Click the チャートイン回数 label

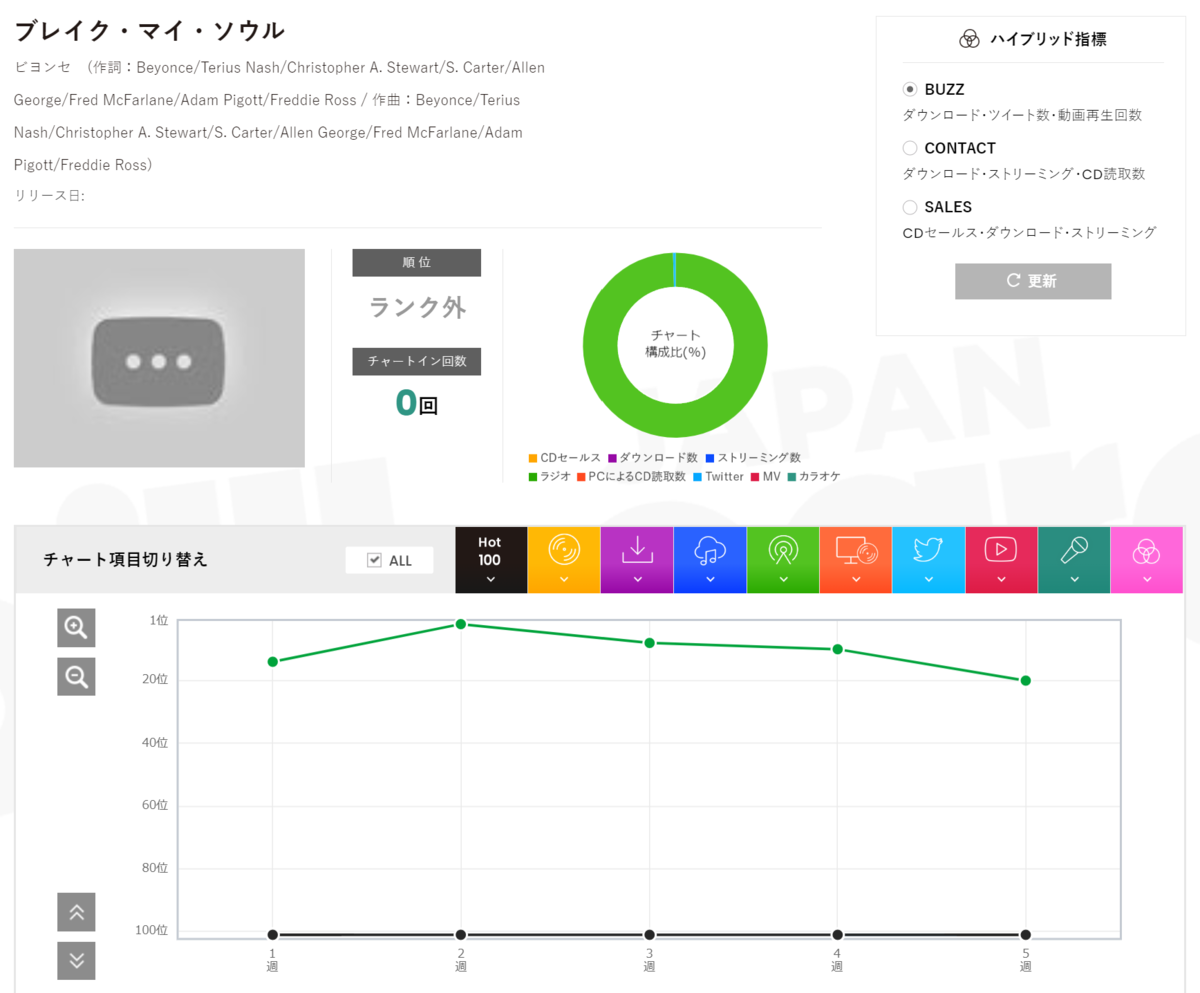417,362
